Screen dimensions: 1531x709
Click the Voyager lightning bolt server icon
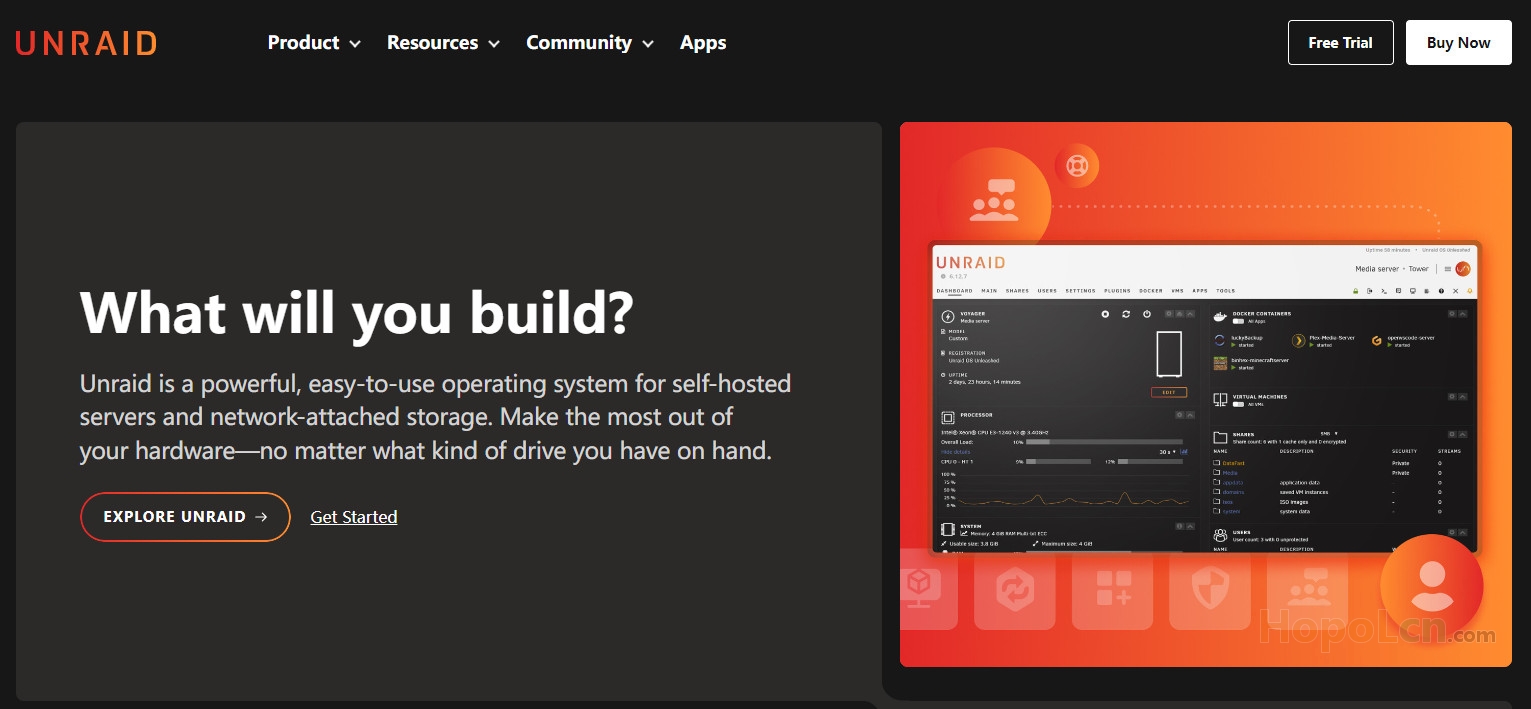(948, 317)
